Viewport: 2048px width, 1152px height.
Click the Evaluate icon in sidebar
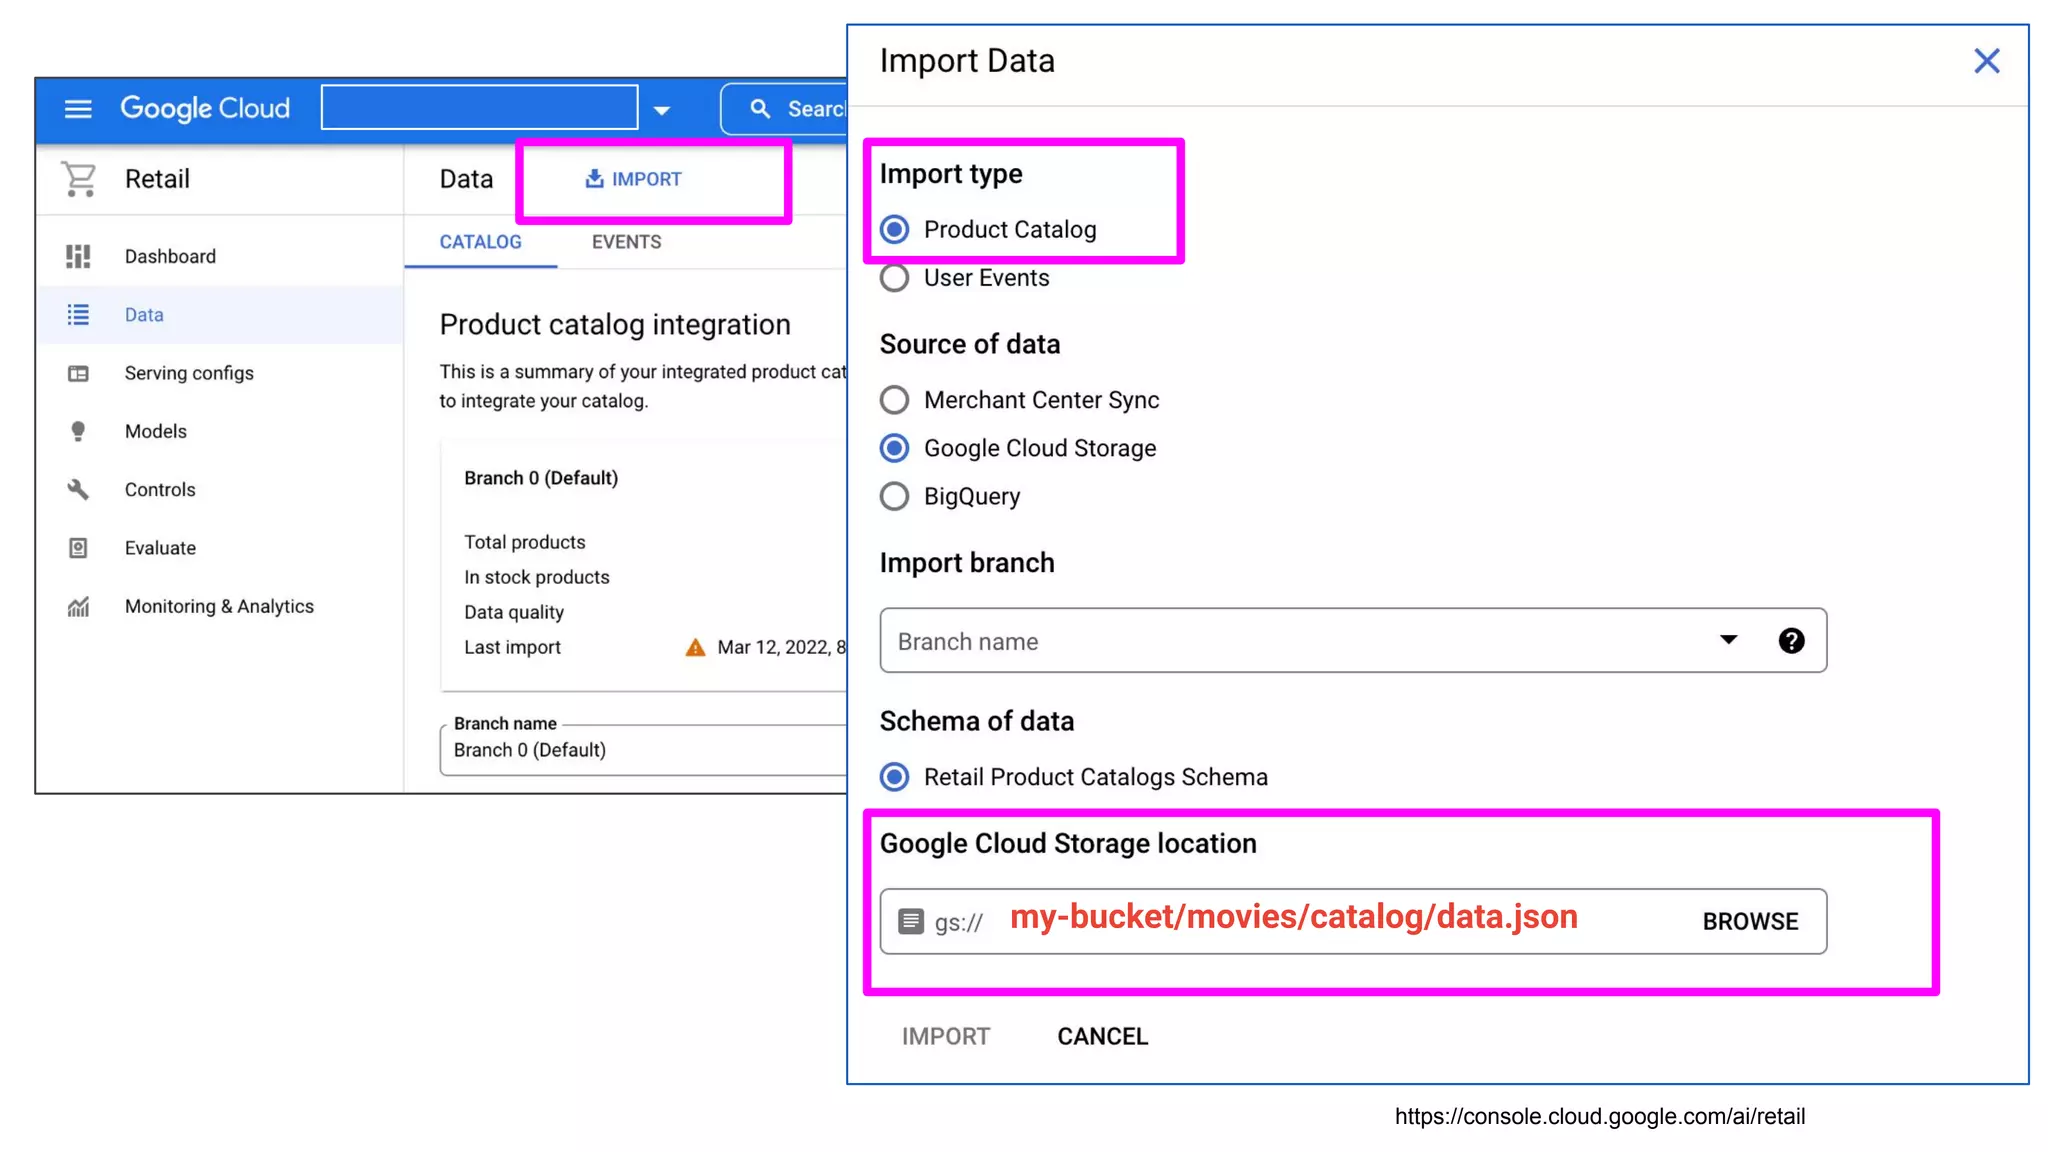tap(78, 548)
